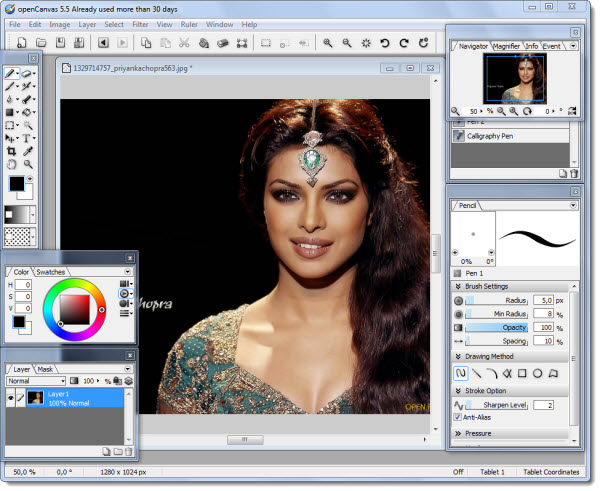Collapse the Brush Settings section
Screen dimensions: 600x491
point(458,286)
